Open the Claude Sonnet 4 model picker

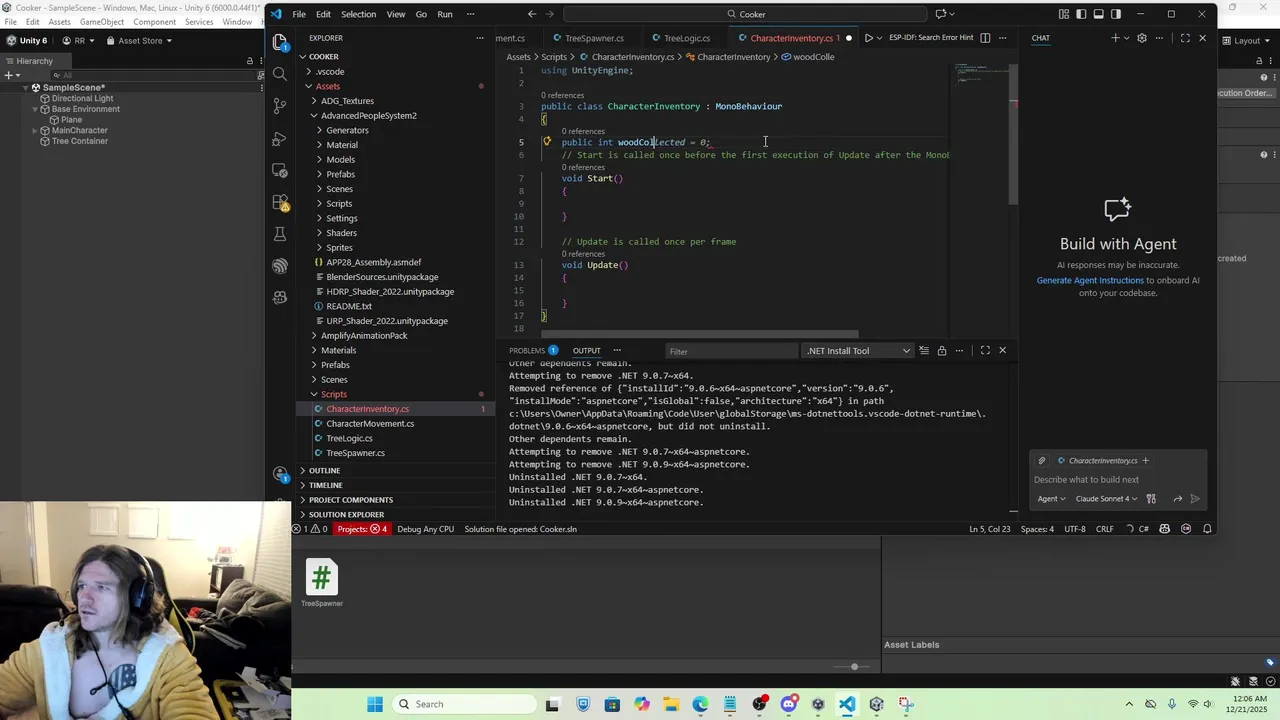click(x=1106, y=499)
